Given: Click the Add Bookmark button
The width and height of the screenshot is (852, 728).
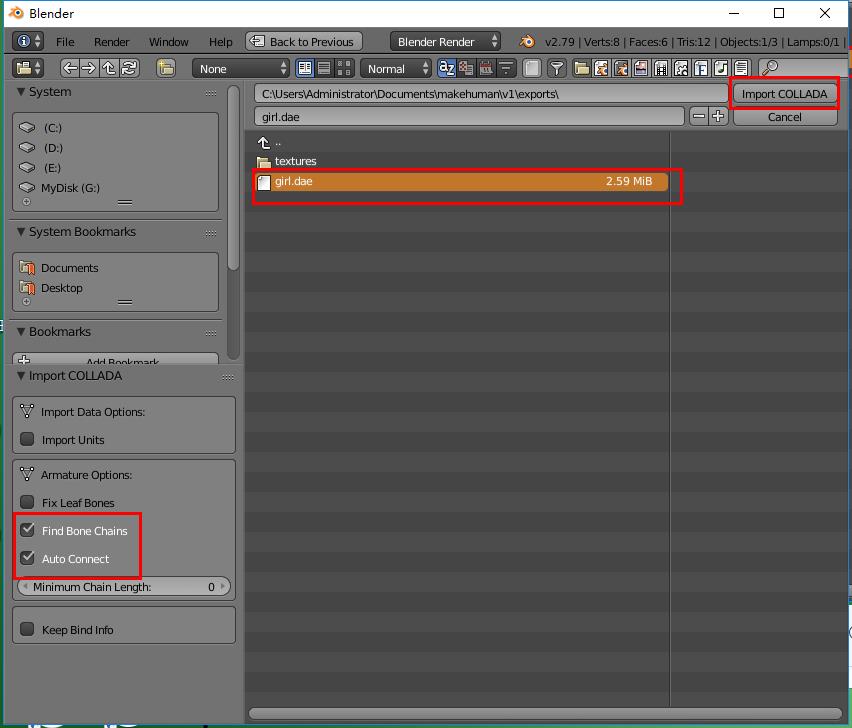Looking at the screenshot, I should [x=115, y=359].
